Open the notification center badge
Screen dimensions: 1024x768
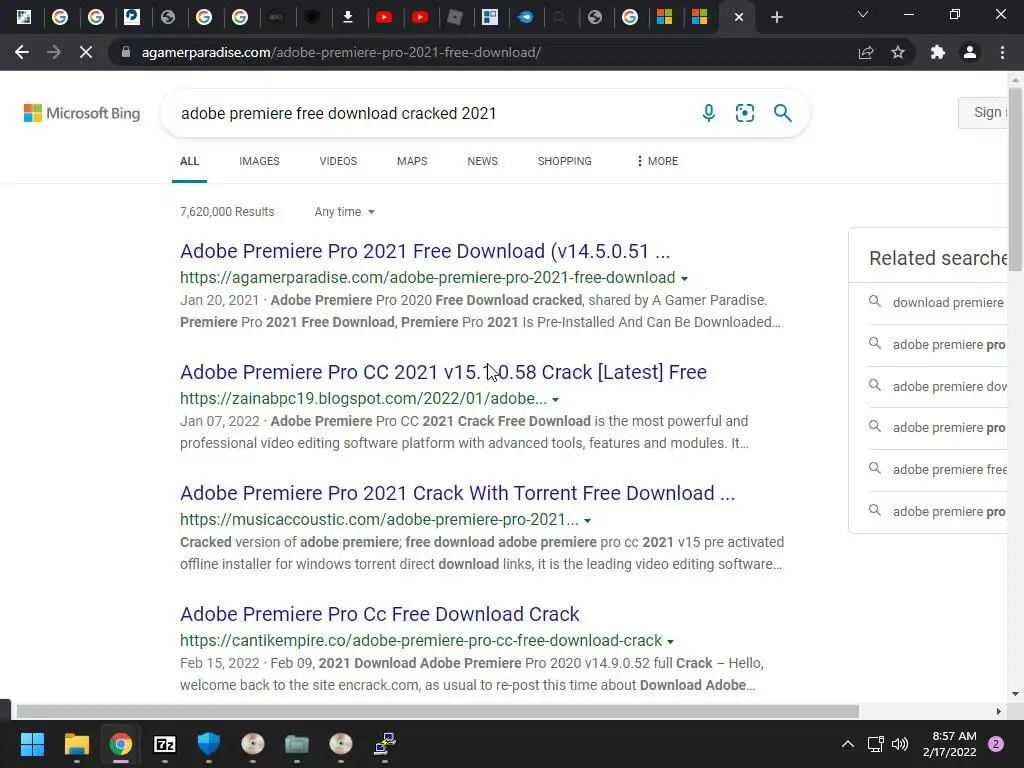tap(996, 744)
